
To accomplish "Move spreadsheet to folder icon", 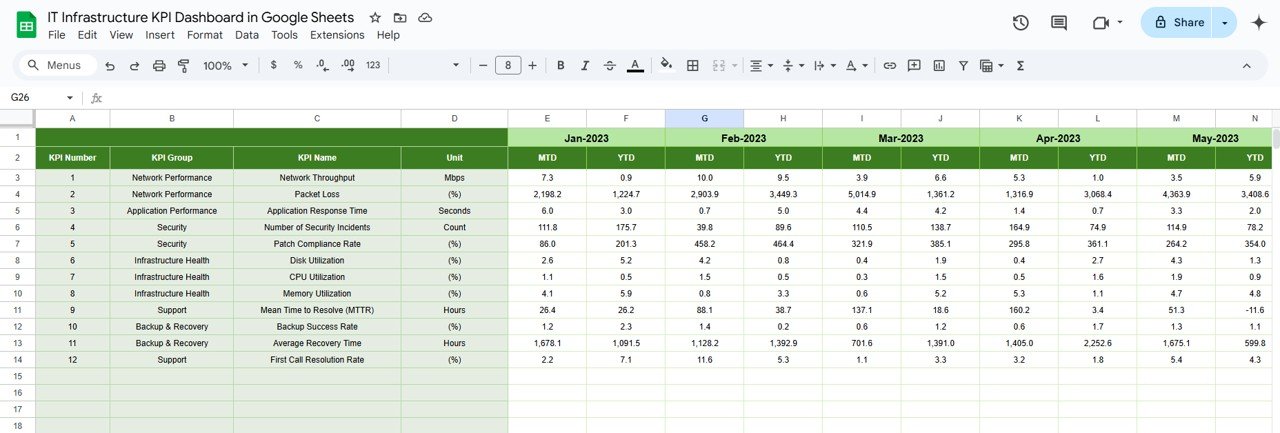I will [400, 18].
